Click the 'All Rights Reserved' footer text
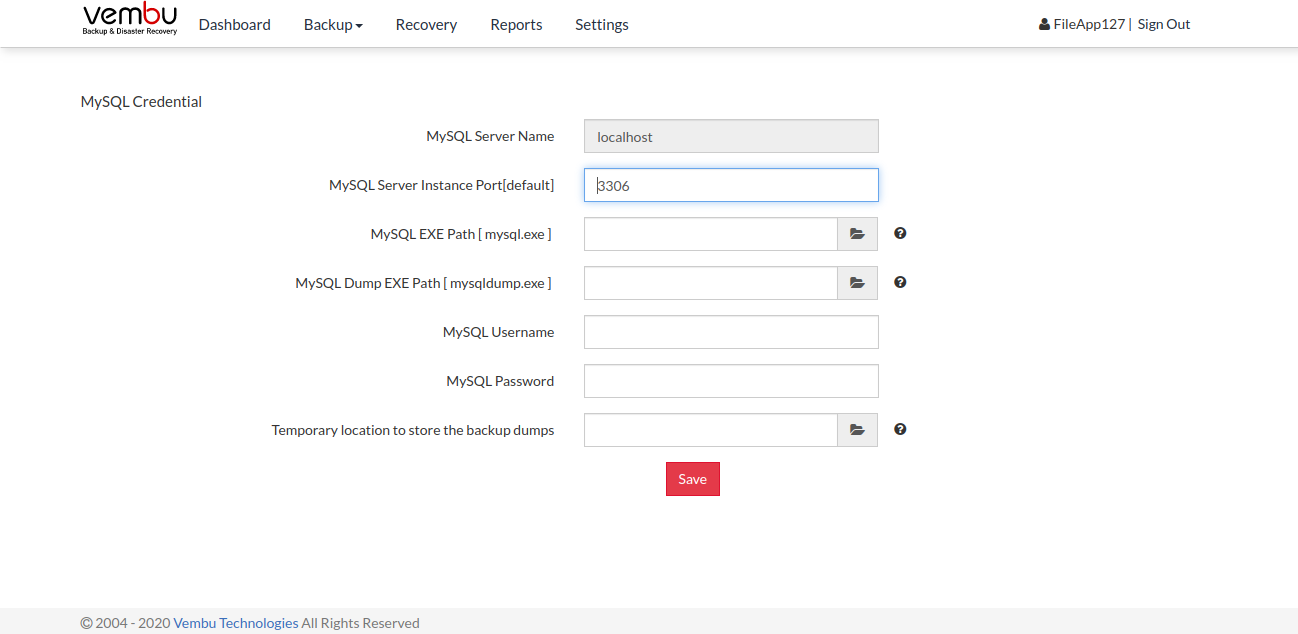This screenshot has height=634, width=1298. coord(361,623)
